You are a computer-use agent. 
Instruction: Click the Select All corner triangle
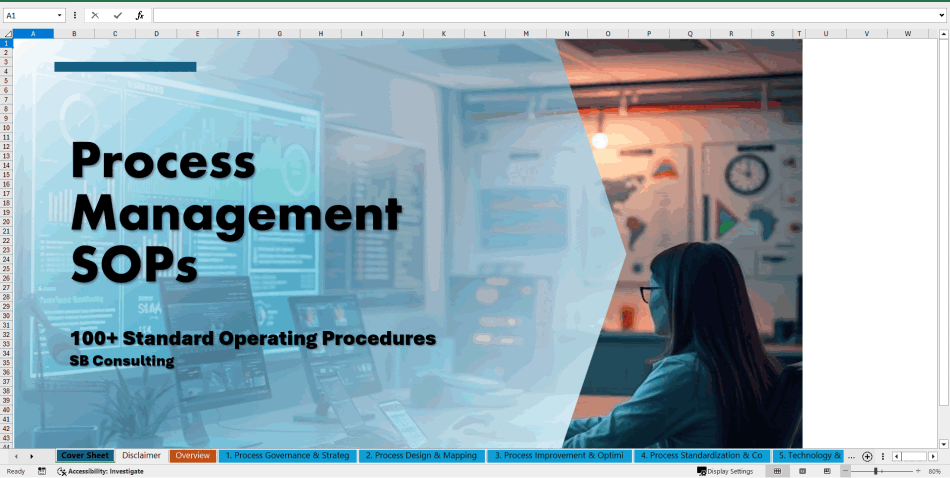[x=7, y=33]
